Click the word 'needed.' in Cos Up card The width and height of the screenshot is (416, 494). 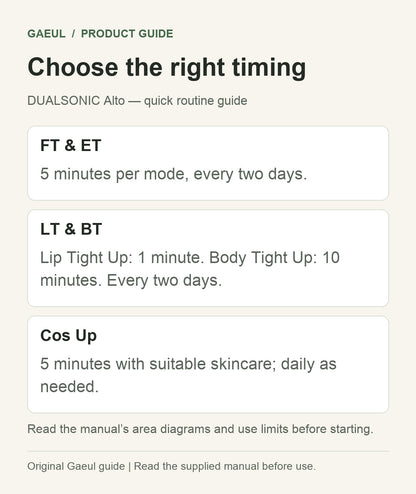click(x=69, y=387)
